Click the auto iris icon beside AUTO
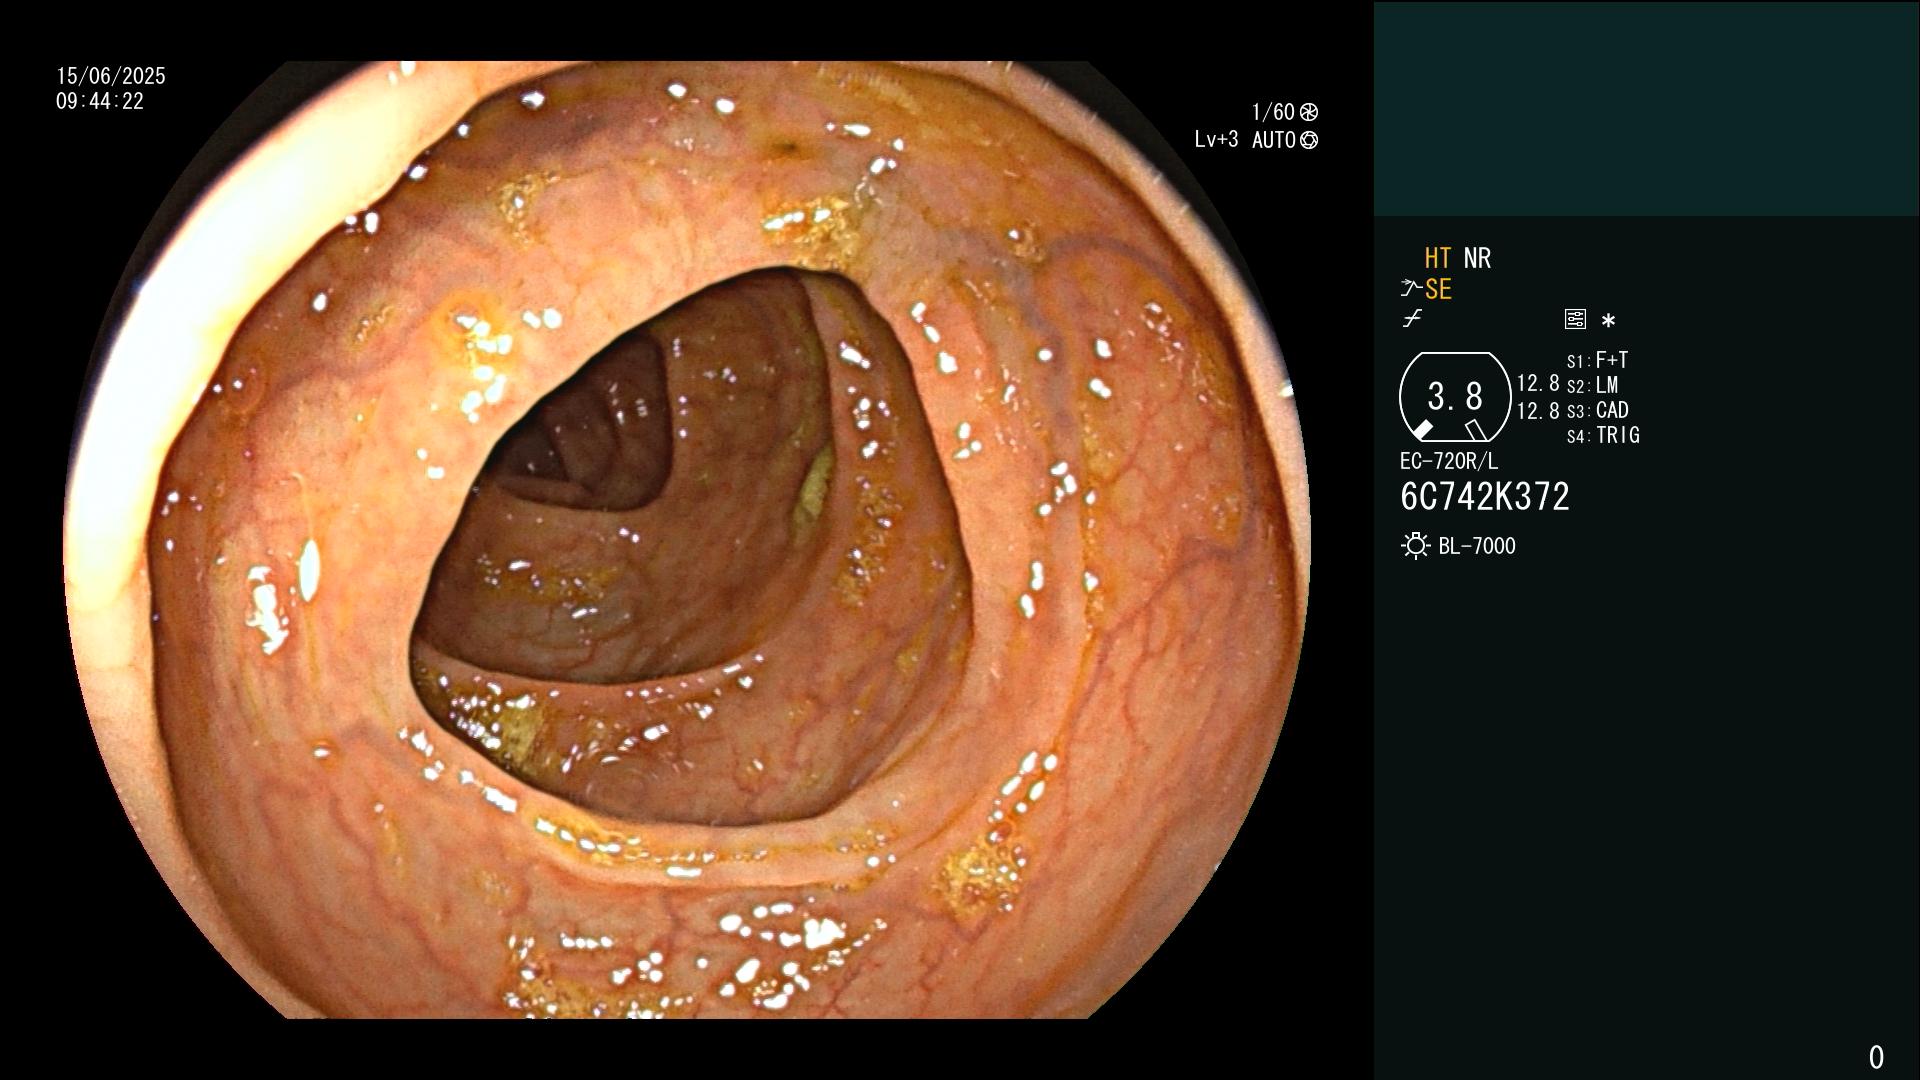This screenshot has width=1920, height=1080. click(1309, 140)
